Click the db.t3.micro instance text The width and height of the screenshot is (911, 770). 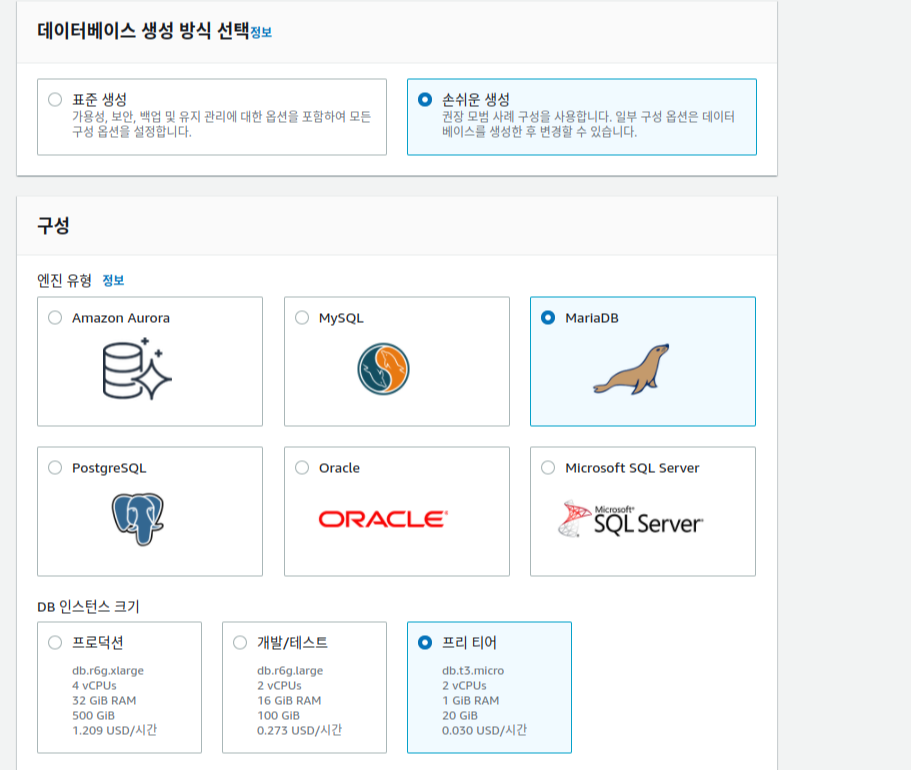pyautogui.click(x=473, y=670)
